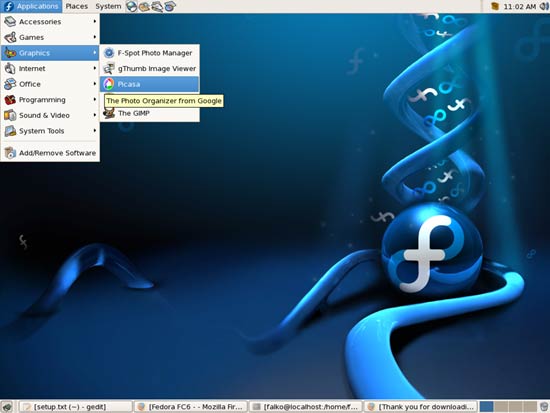The image size is (550, 413).
Task: Expand the Sound & Video submenu
Action: (x=50, y=115)
